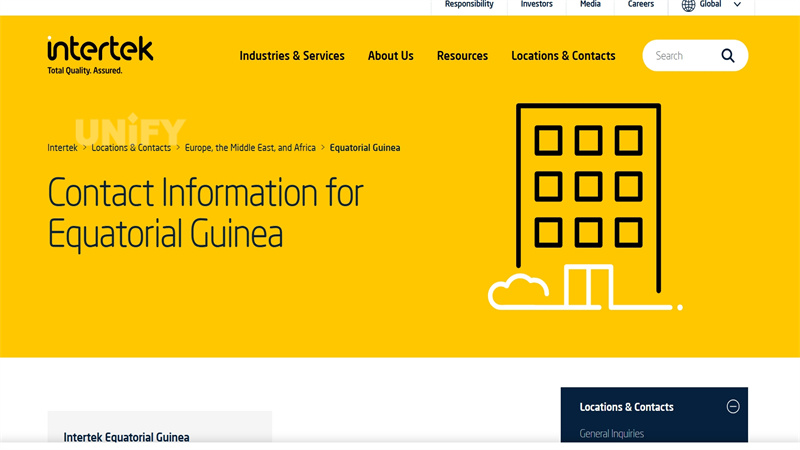Click the Contact Information for Equatorial Guinea heading

206,213
